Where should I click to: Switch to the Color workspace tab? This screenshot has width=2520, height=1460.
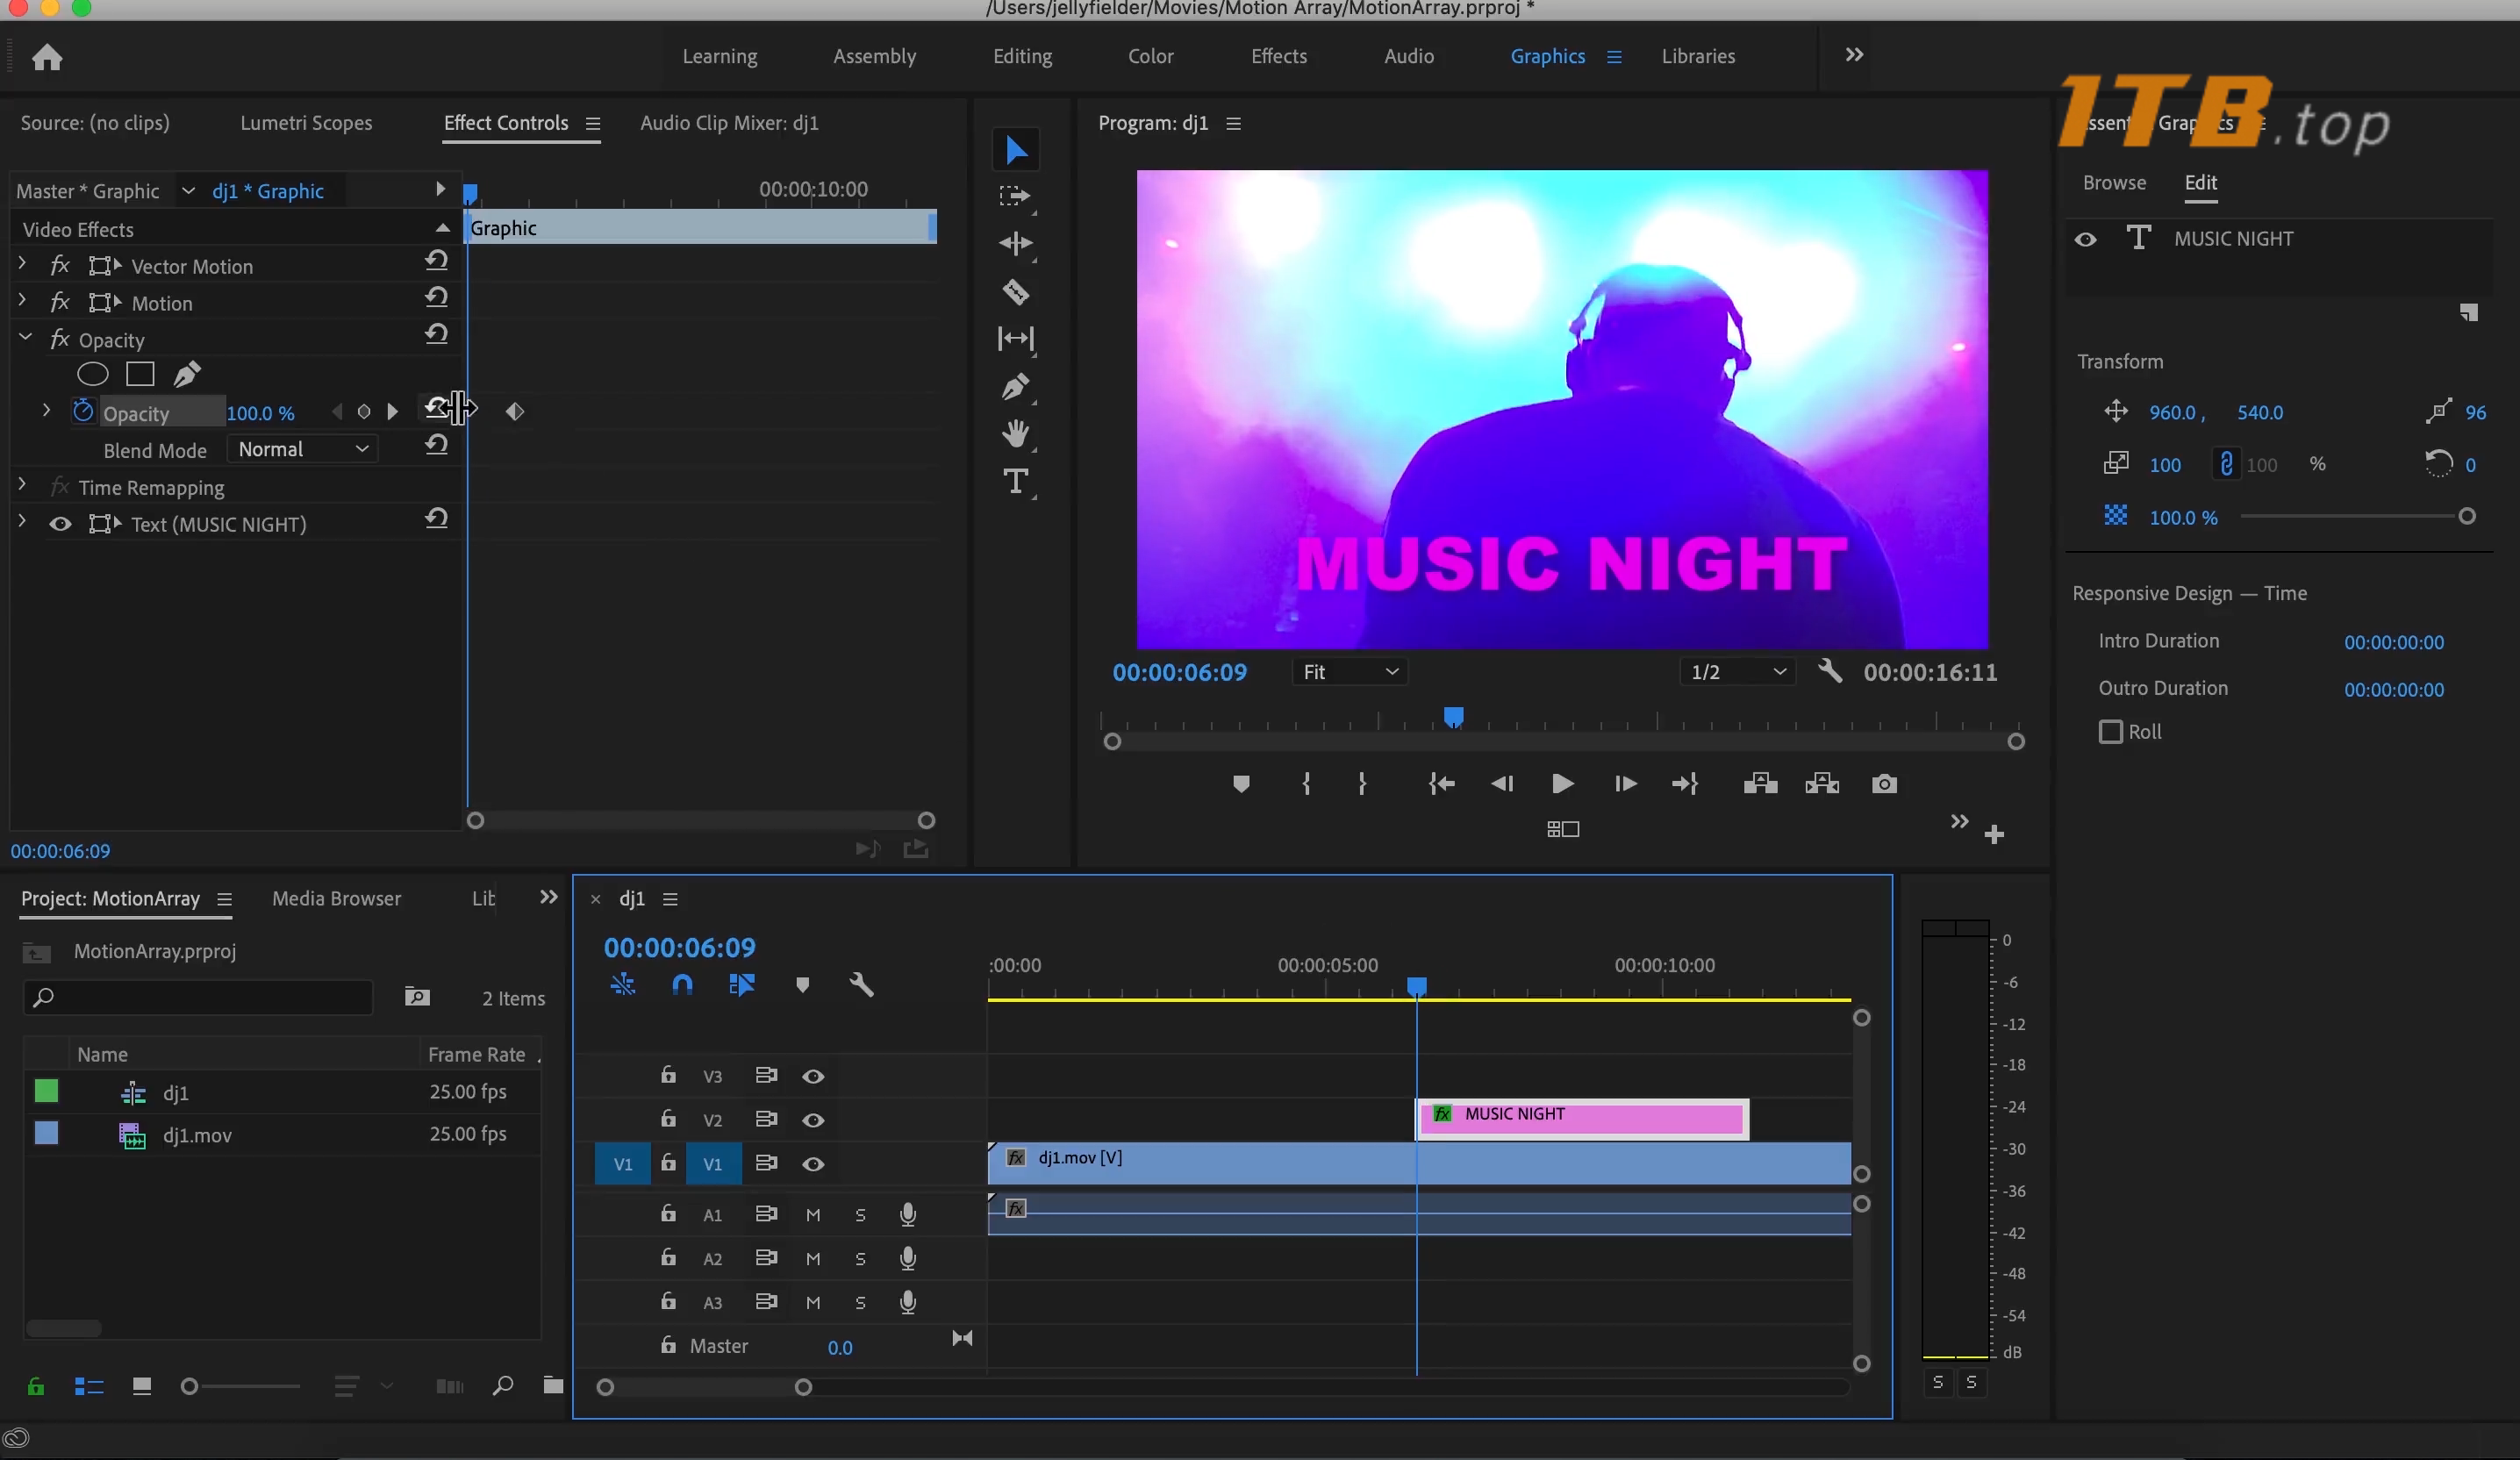tap(1150, 55)
